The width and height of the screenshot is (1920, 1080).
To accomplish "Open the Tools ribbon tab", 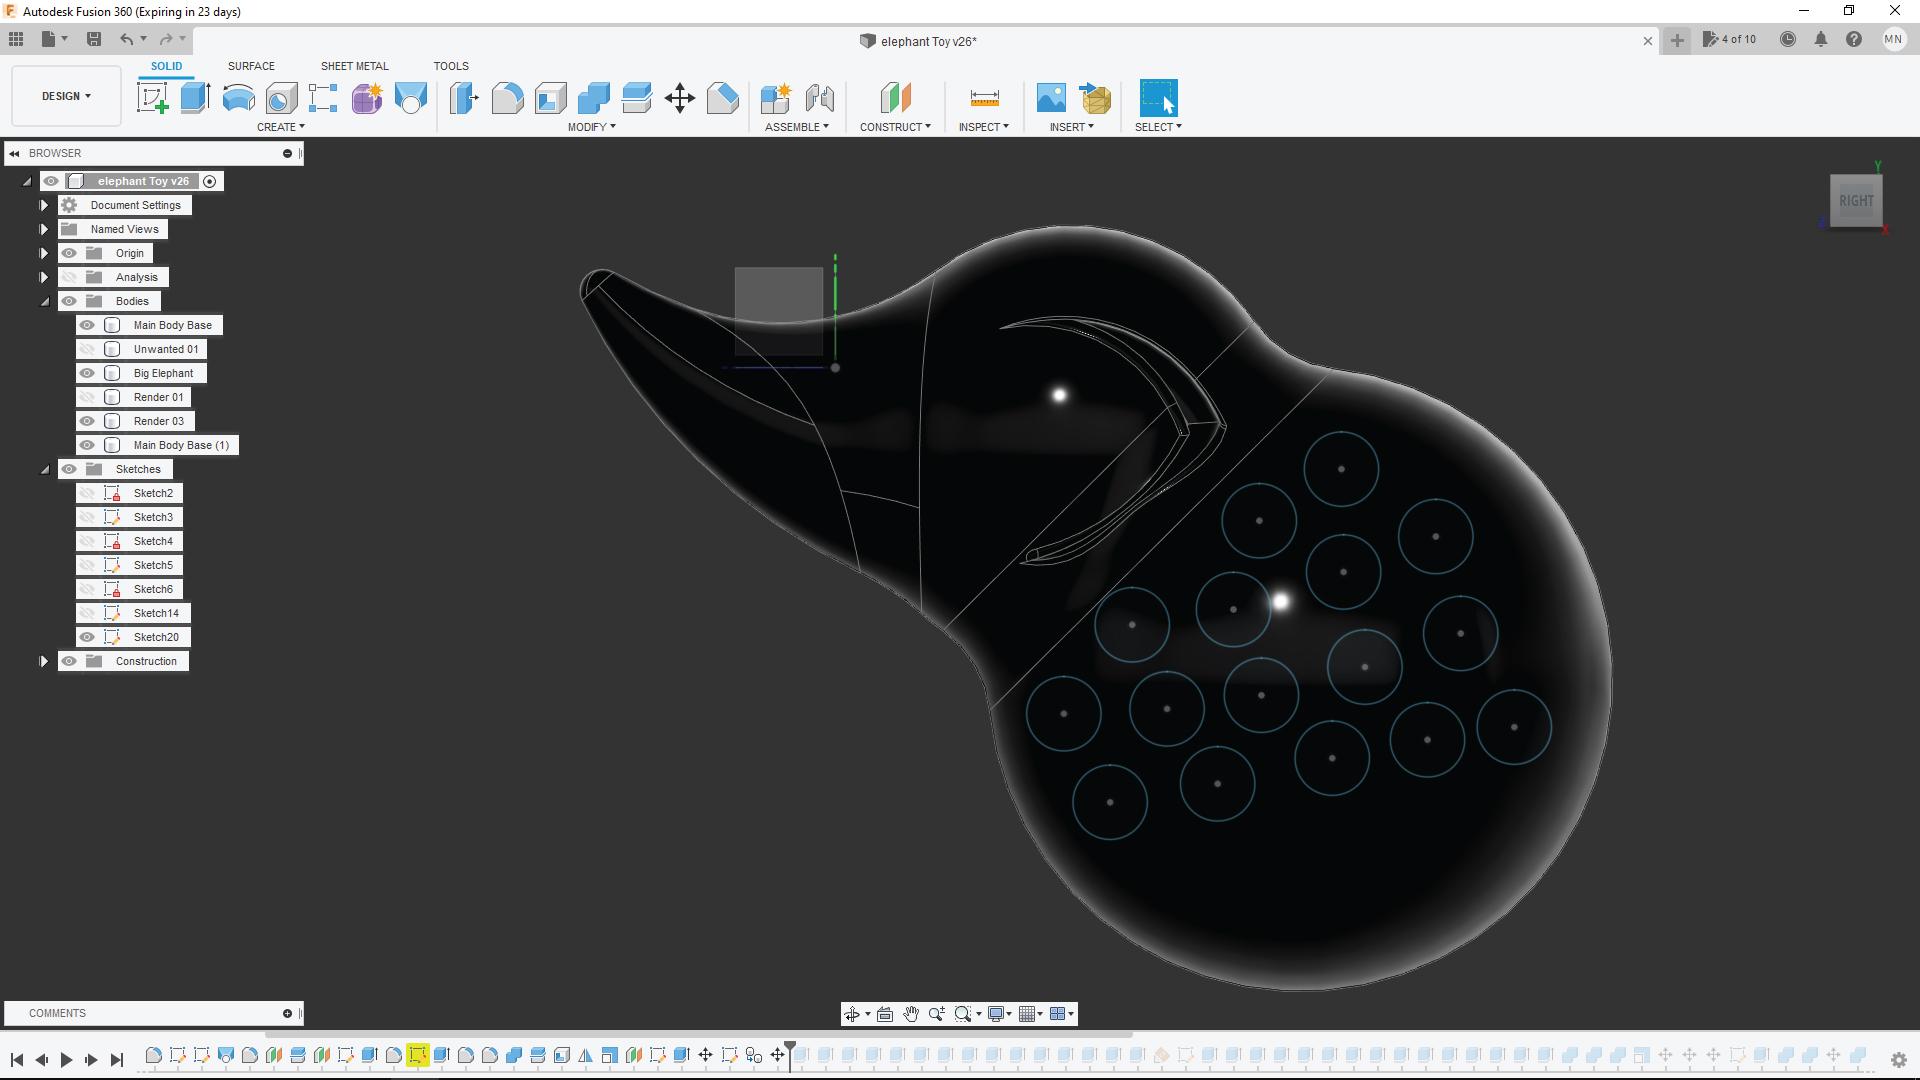I will (x=450, y=65).
